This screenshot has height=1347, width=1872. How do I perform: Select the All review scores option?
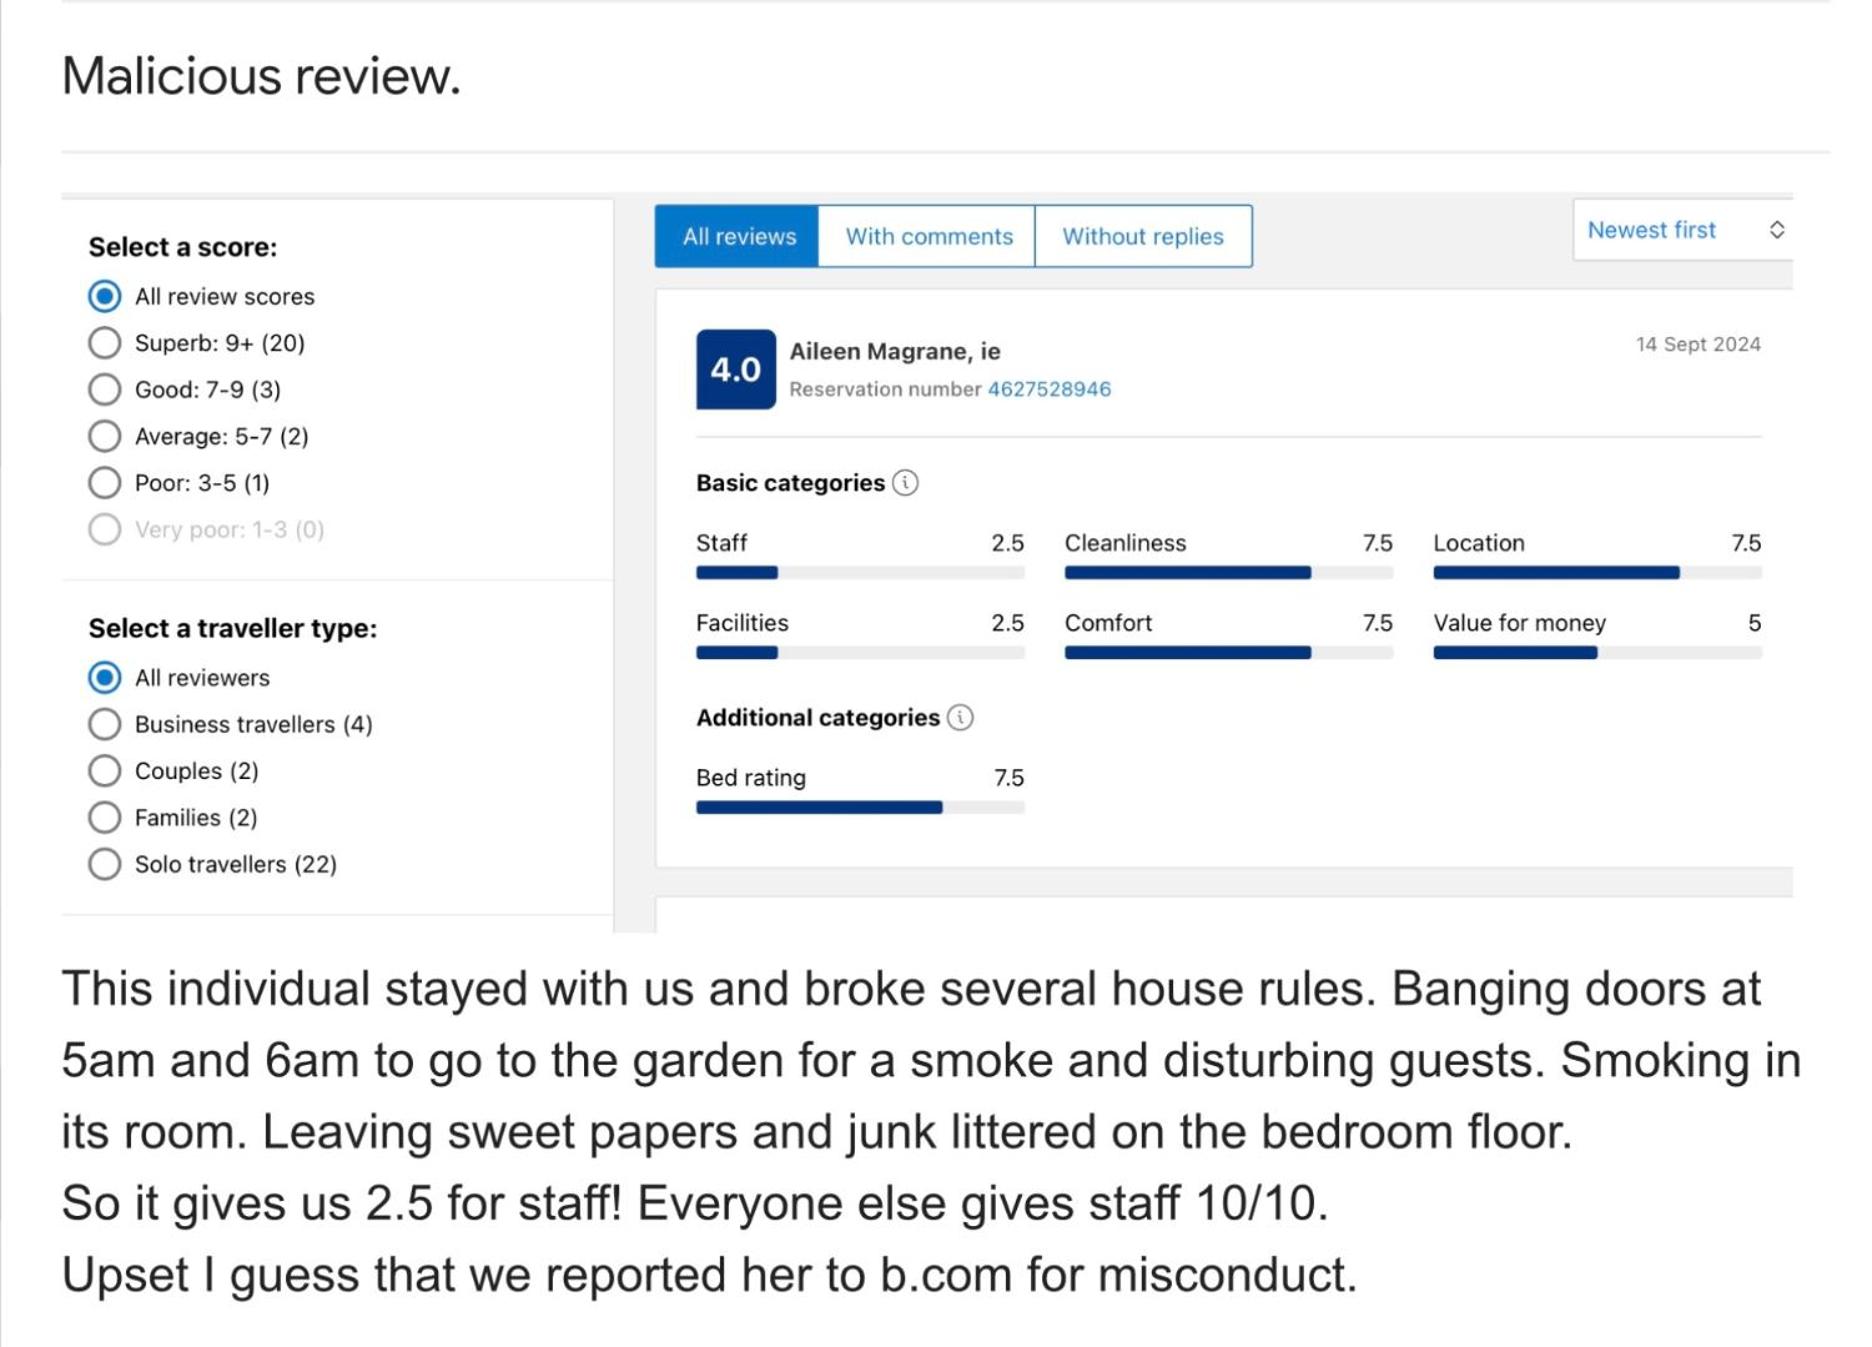(x=105, y=297)
